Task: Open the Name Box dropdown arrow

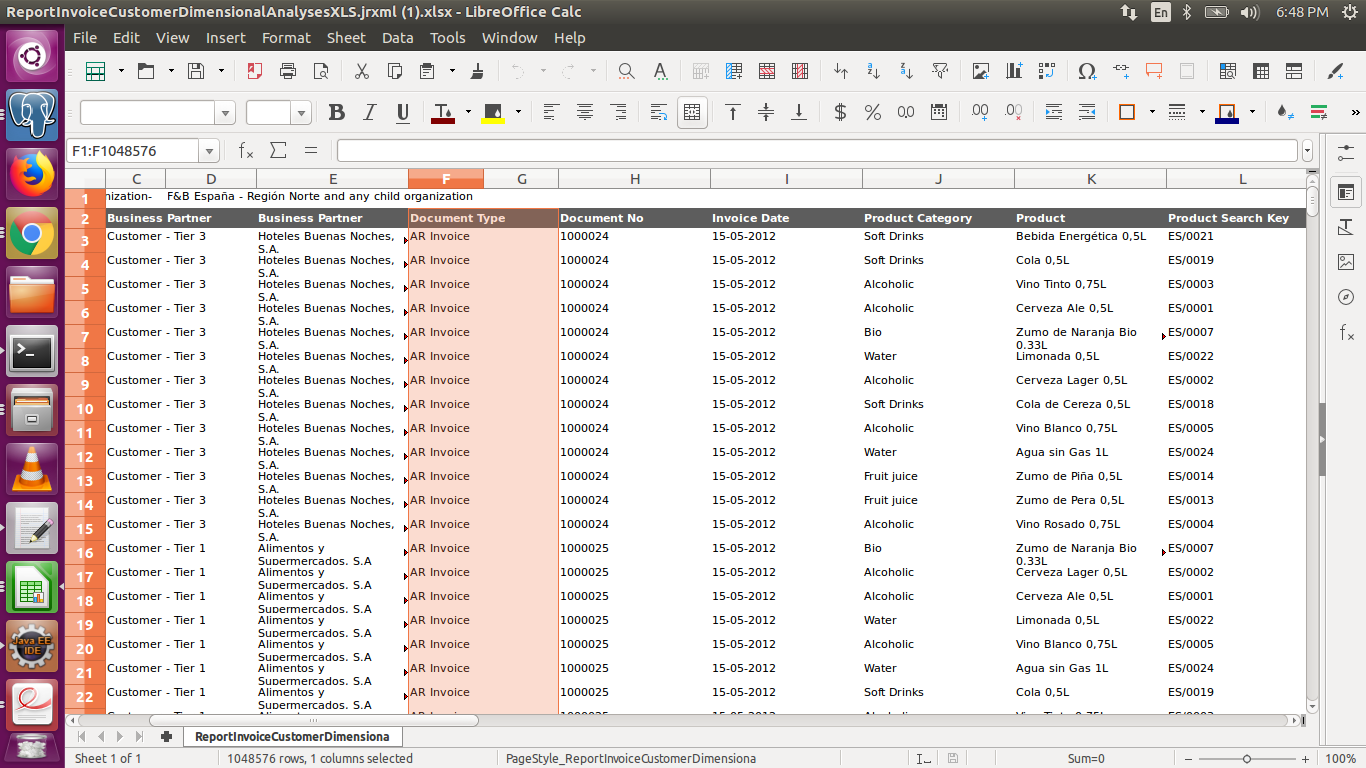Action: [x=209, y=151]
